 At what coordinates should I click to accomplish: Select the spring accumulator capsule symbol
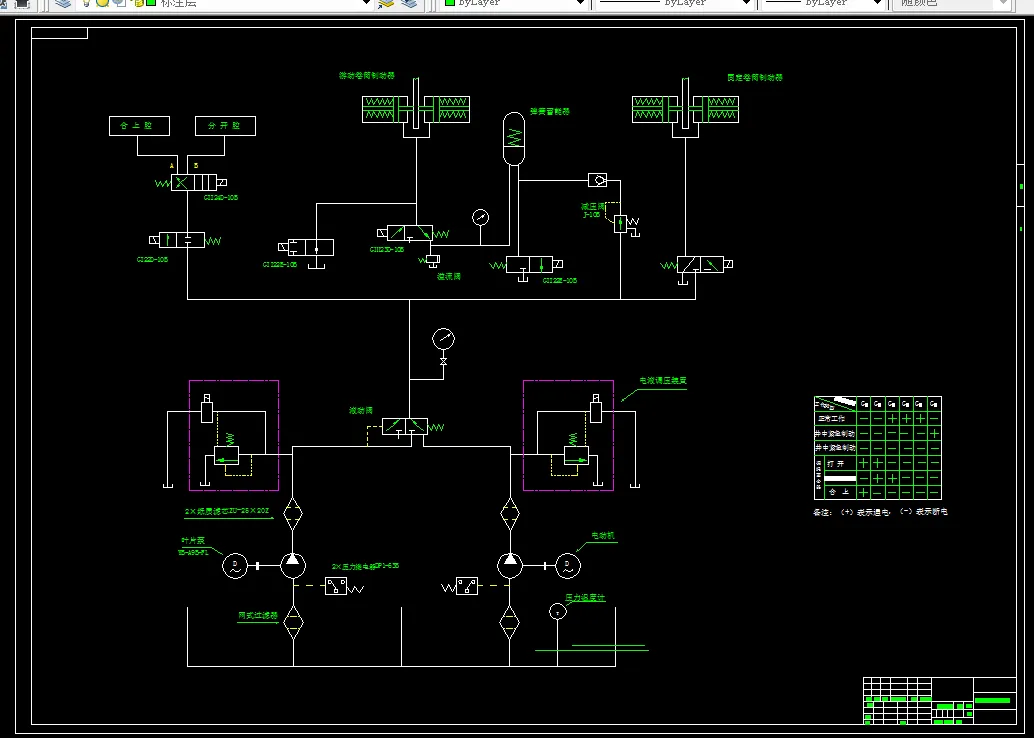(514, 138)
